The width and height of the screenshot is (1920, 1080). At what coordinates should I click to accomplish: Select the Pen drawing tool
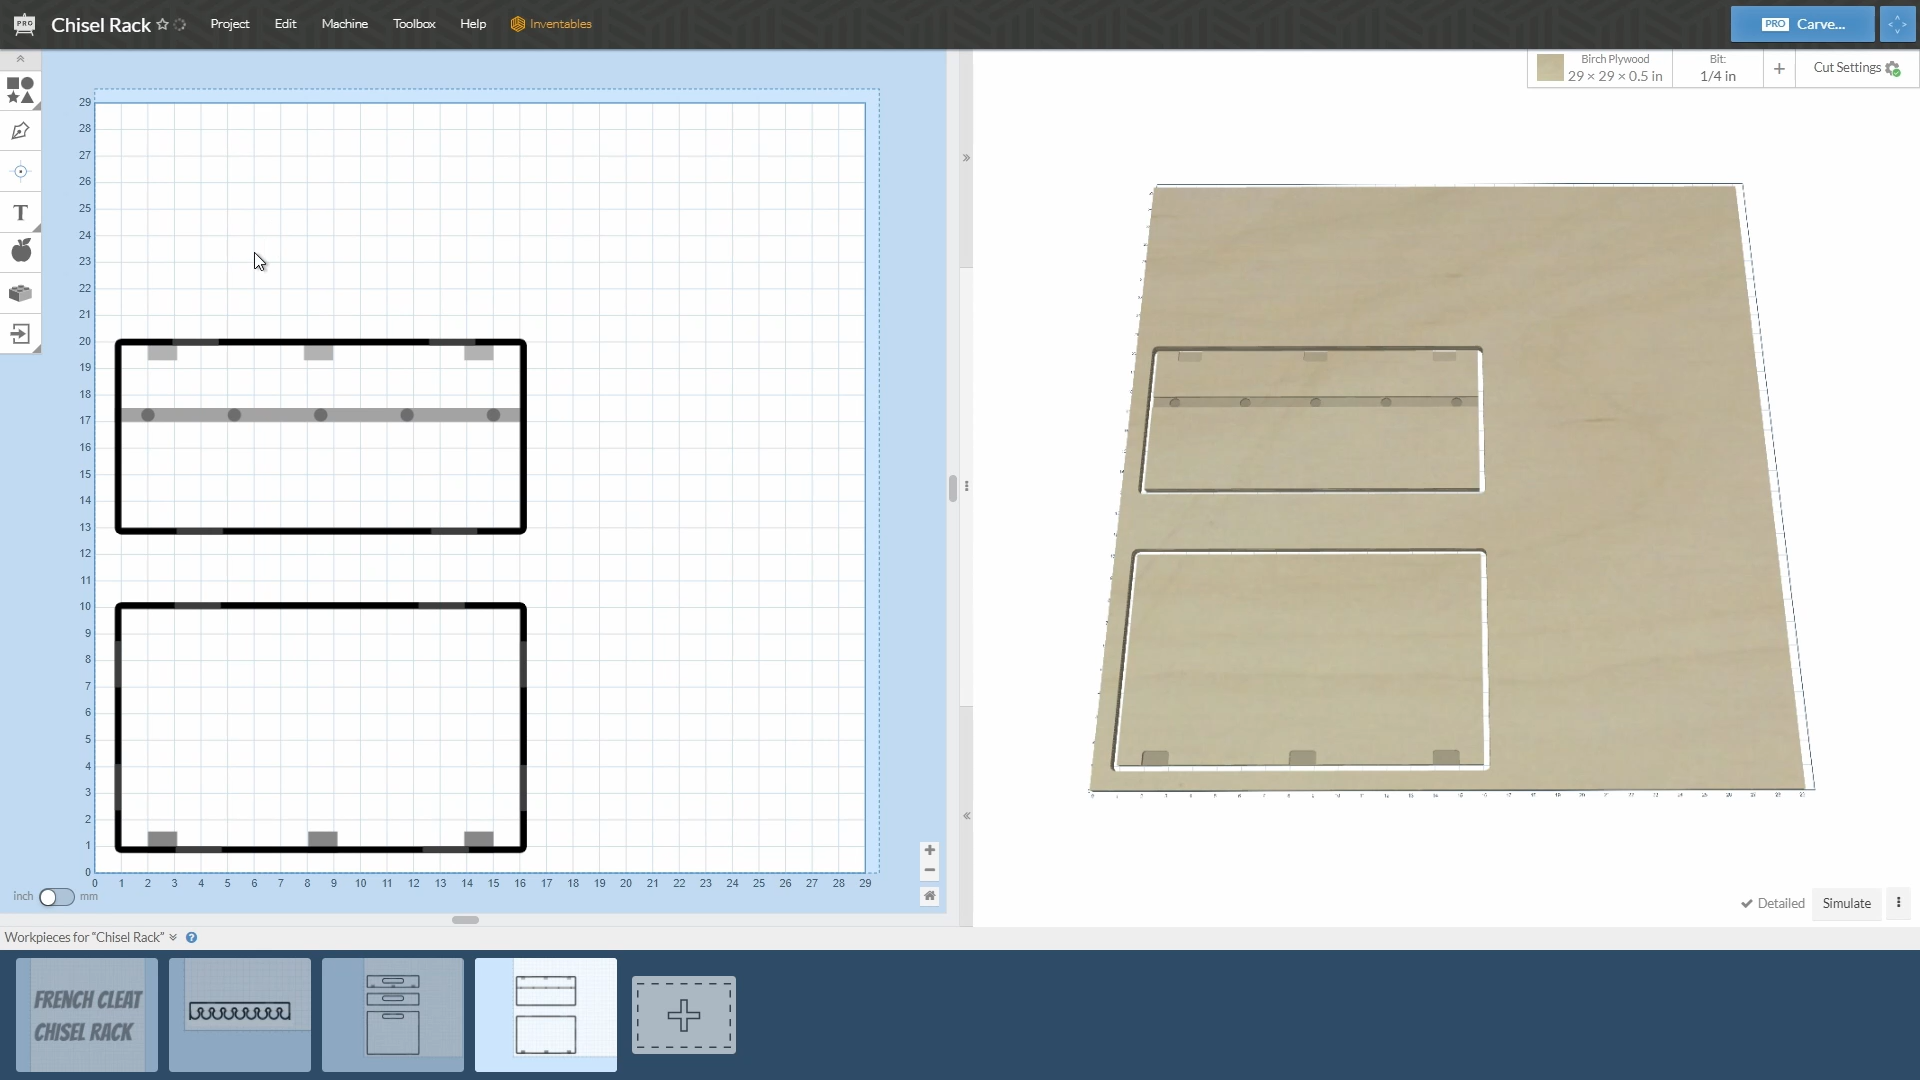tap(20, 131)
